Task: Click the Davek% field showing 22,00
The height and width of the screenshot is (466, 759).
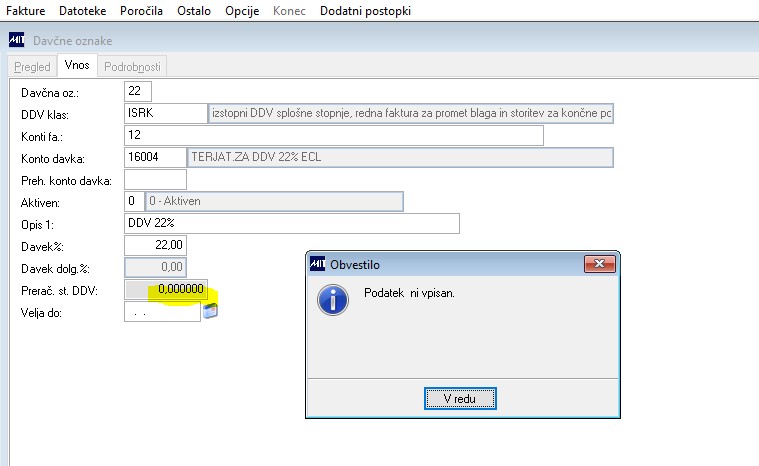Action: coord(155,245)
